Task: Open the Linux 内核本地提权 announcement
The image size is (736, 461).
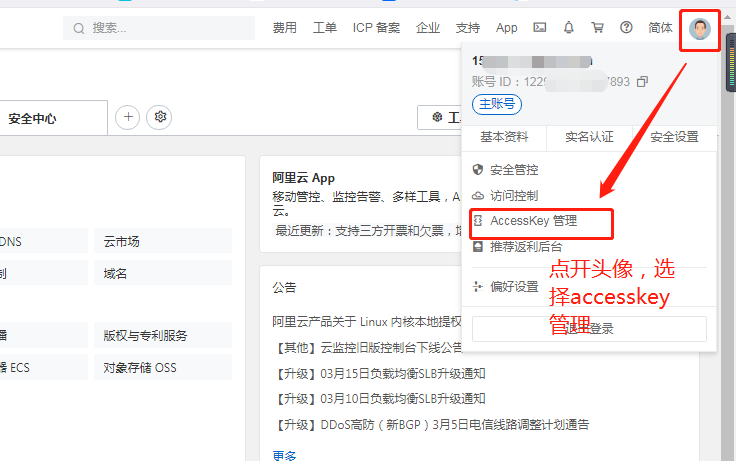Action: (x=367, y=322)
